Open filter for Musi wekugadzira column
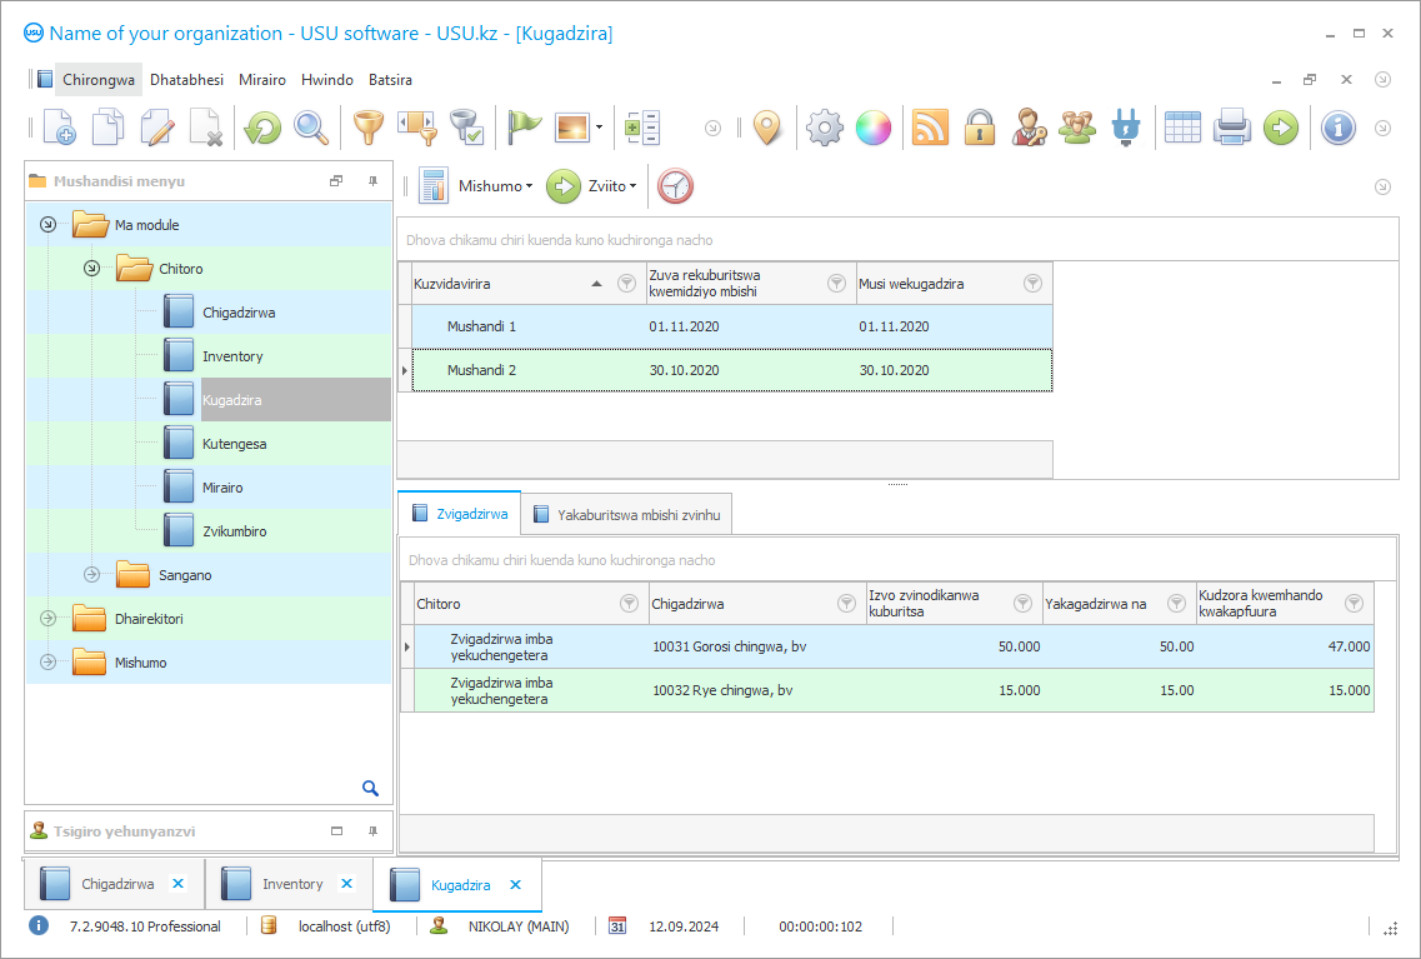 (x=1032, y=284)
